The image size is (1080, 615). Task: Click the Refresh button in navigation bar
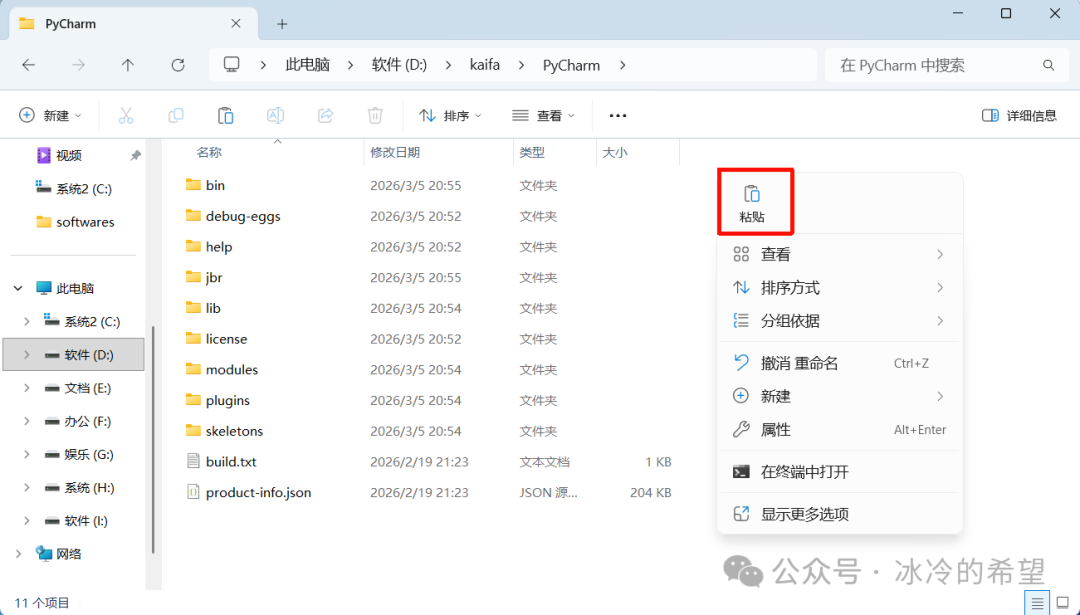click(178, 65)
